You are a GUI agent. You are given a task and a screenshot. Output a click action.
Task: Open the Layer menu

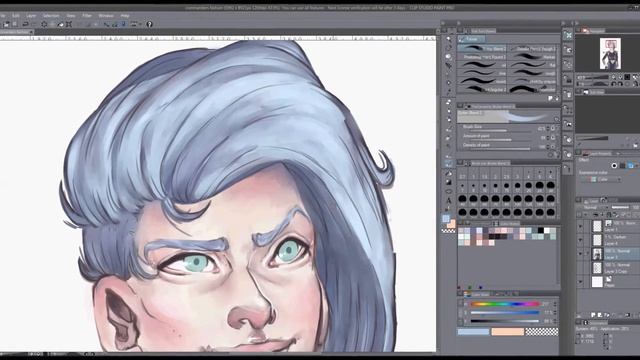click(31, 16)
